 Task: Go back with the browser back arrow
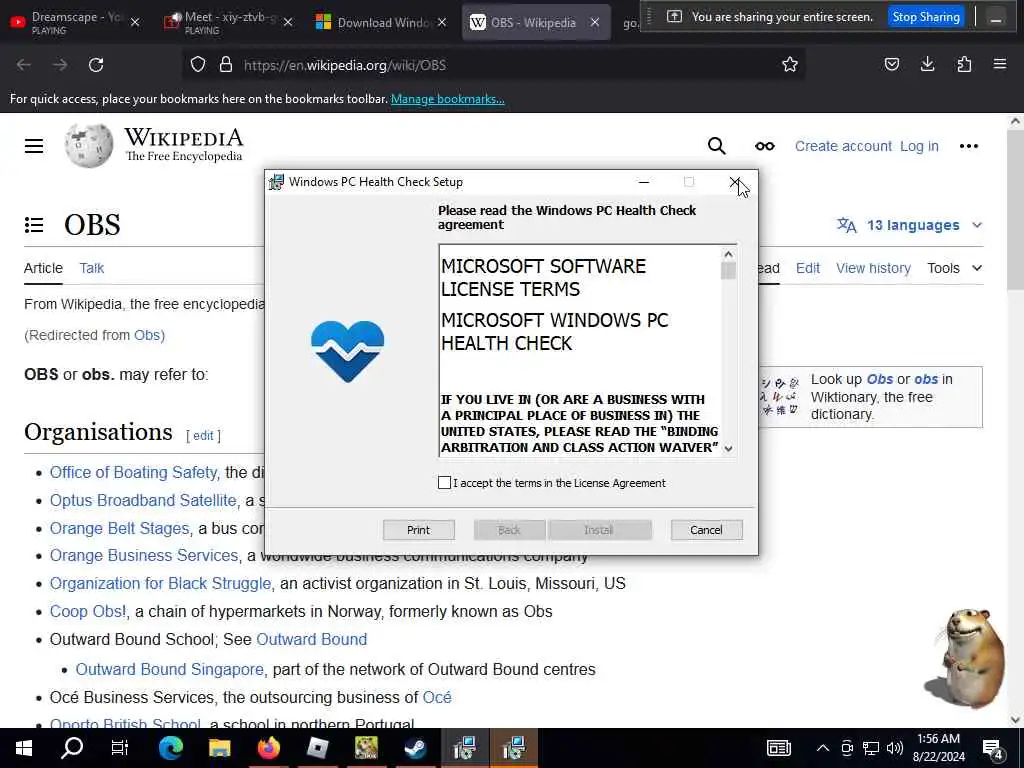24,65
